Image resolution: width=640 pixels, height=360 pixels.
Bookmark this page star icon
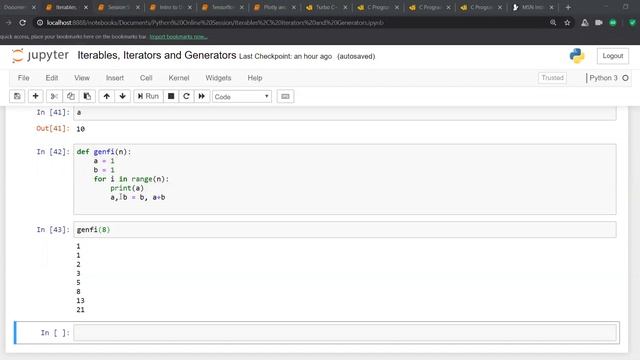(567, 23)
